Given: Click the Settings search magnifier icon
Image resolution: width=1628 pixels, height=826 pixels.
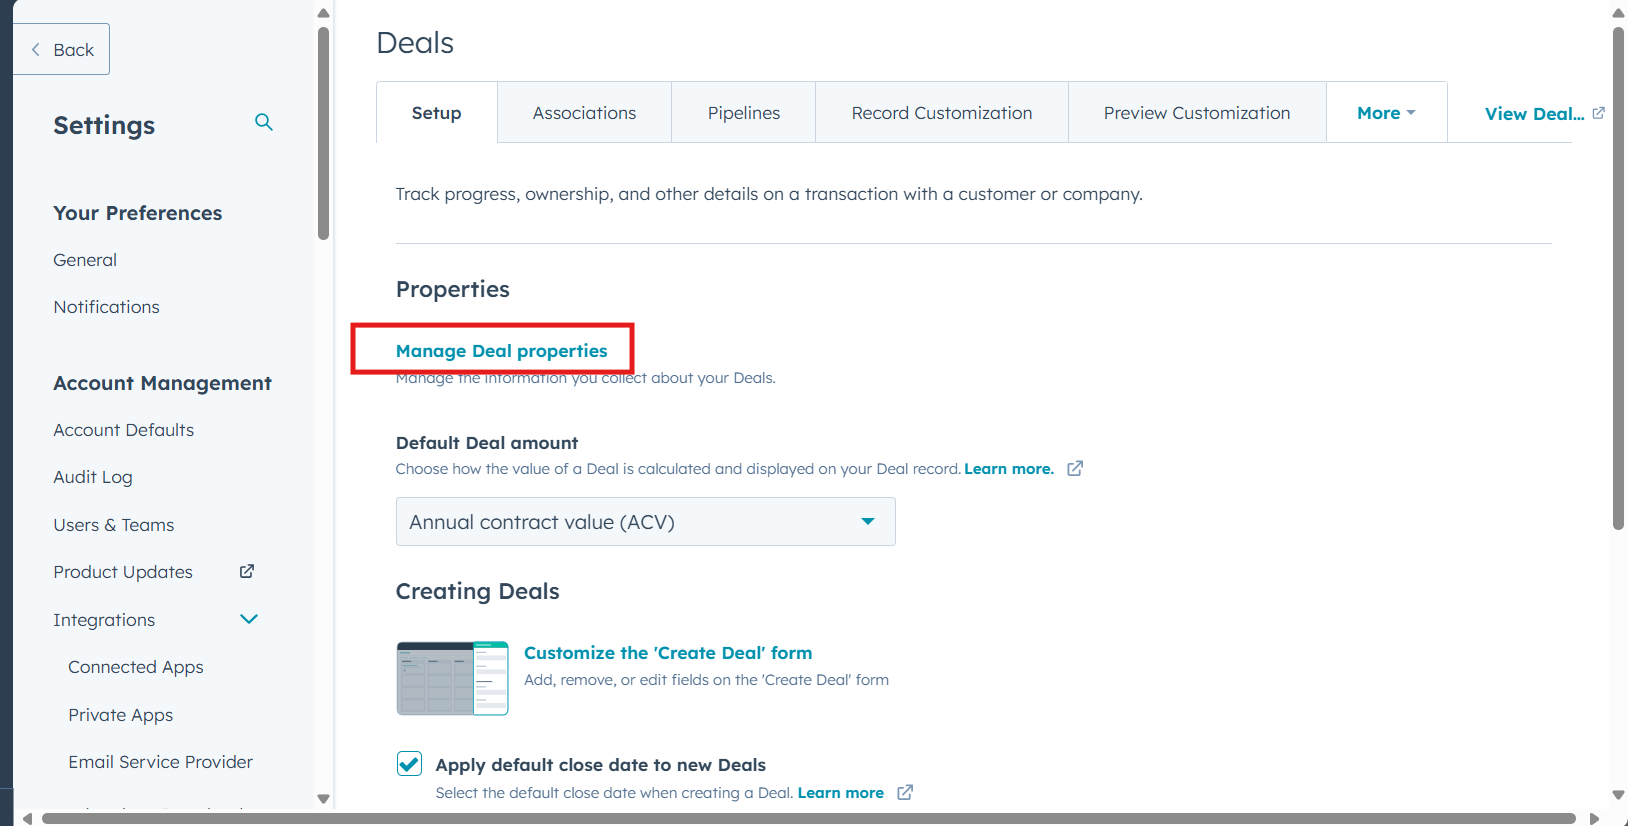Looking at the screenshot, I should 264,122.
